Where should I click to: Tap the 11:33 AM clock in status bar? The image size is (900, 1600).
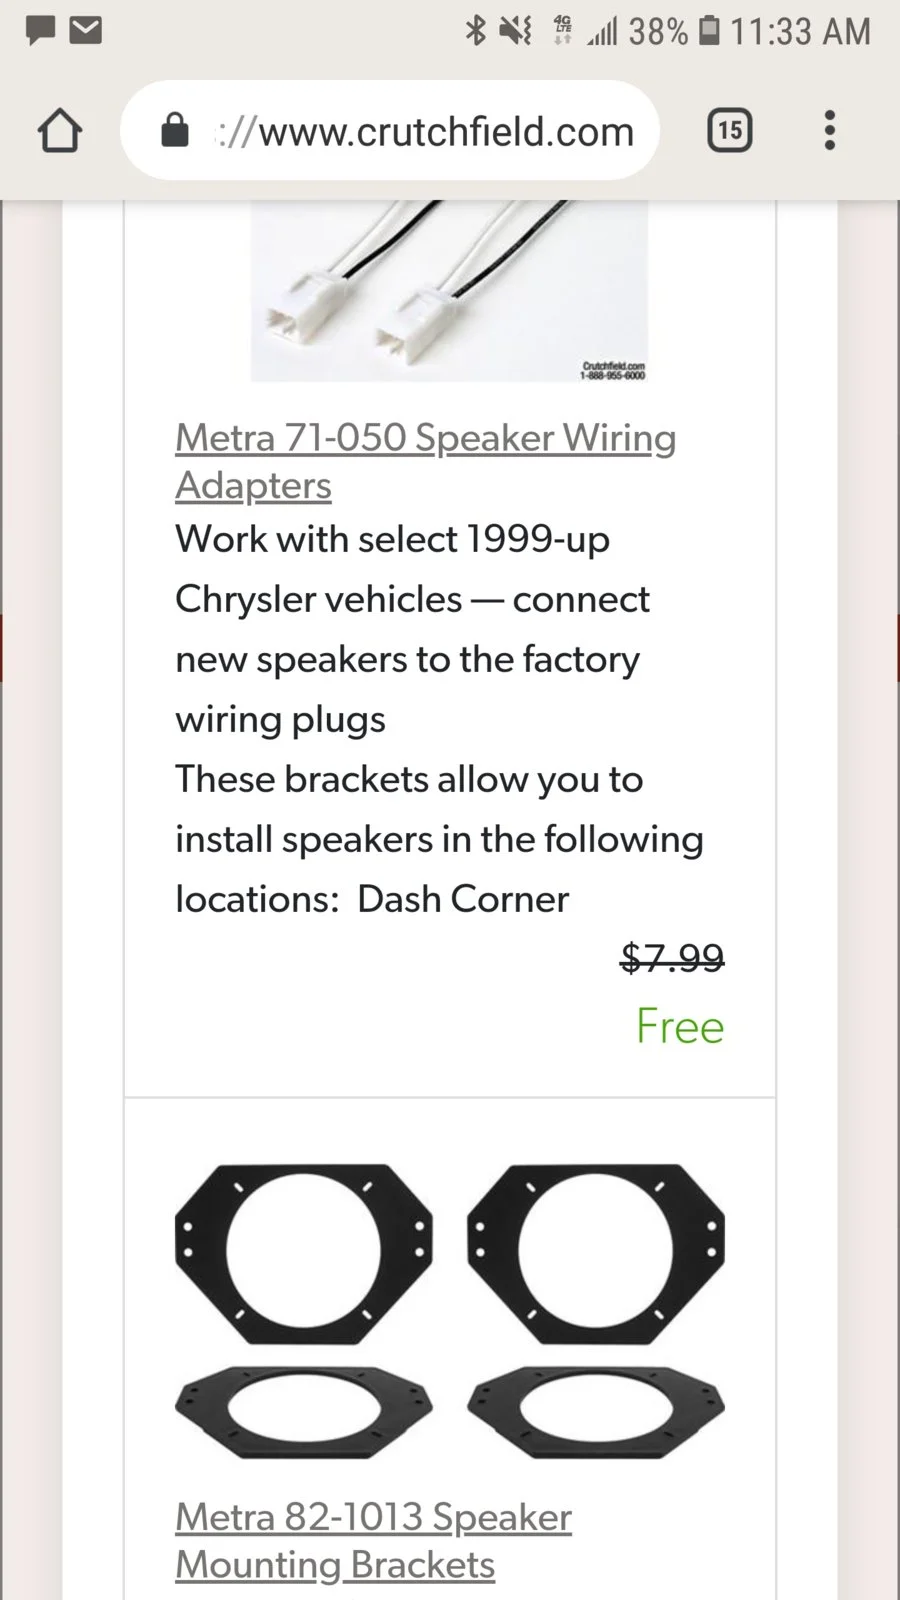(x=800, y=31)
